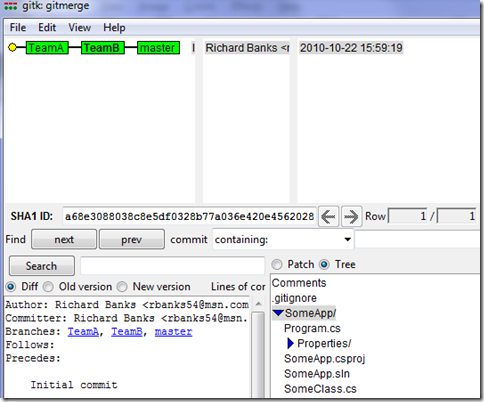Select the yellow commit node in graph
This screenshot has width=484, height=402.
click(x=12, y=48)
